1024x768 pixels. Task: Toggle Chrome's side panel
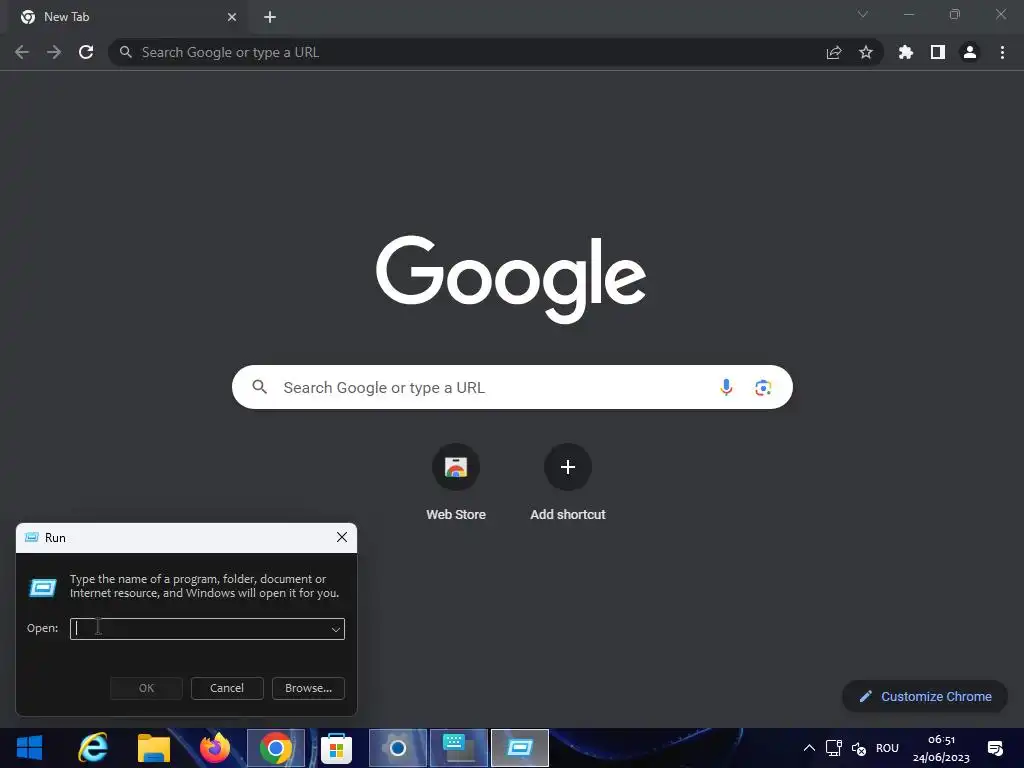[938, 52]
